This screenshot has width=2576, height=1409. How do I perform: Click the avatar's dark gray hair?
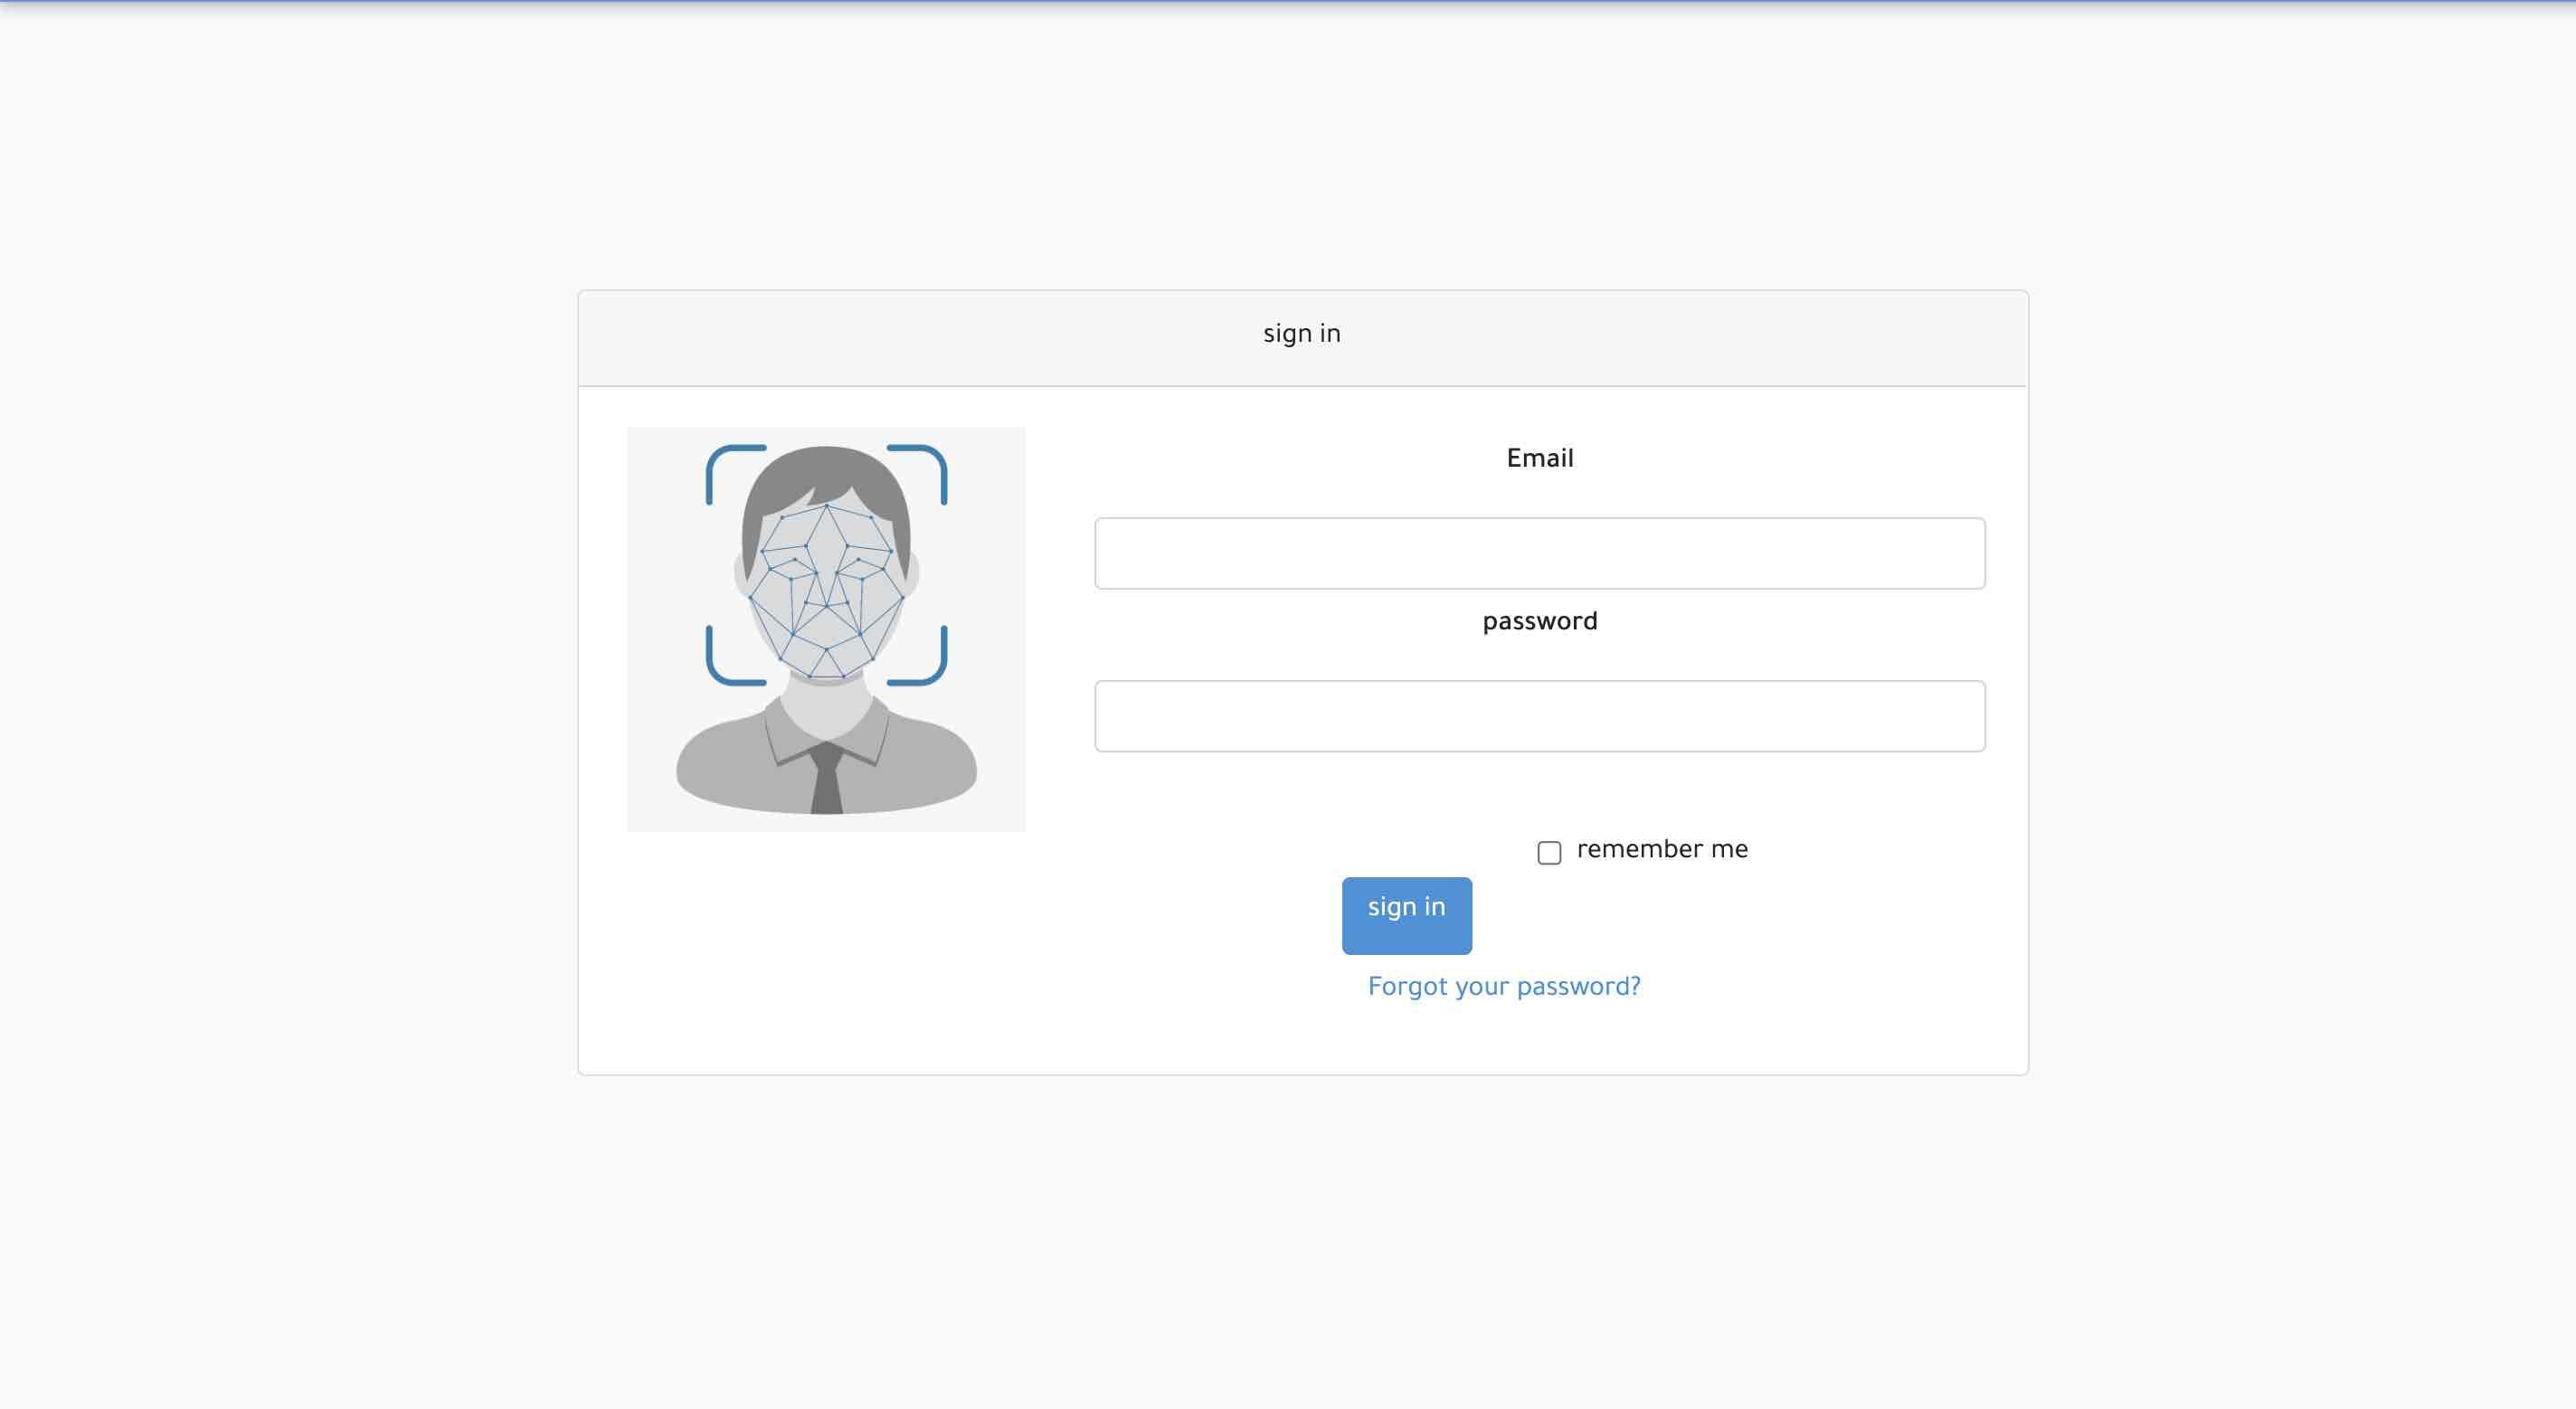tap(826, 472)
